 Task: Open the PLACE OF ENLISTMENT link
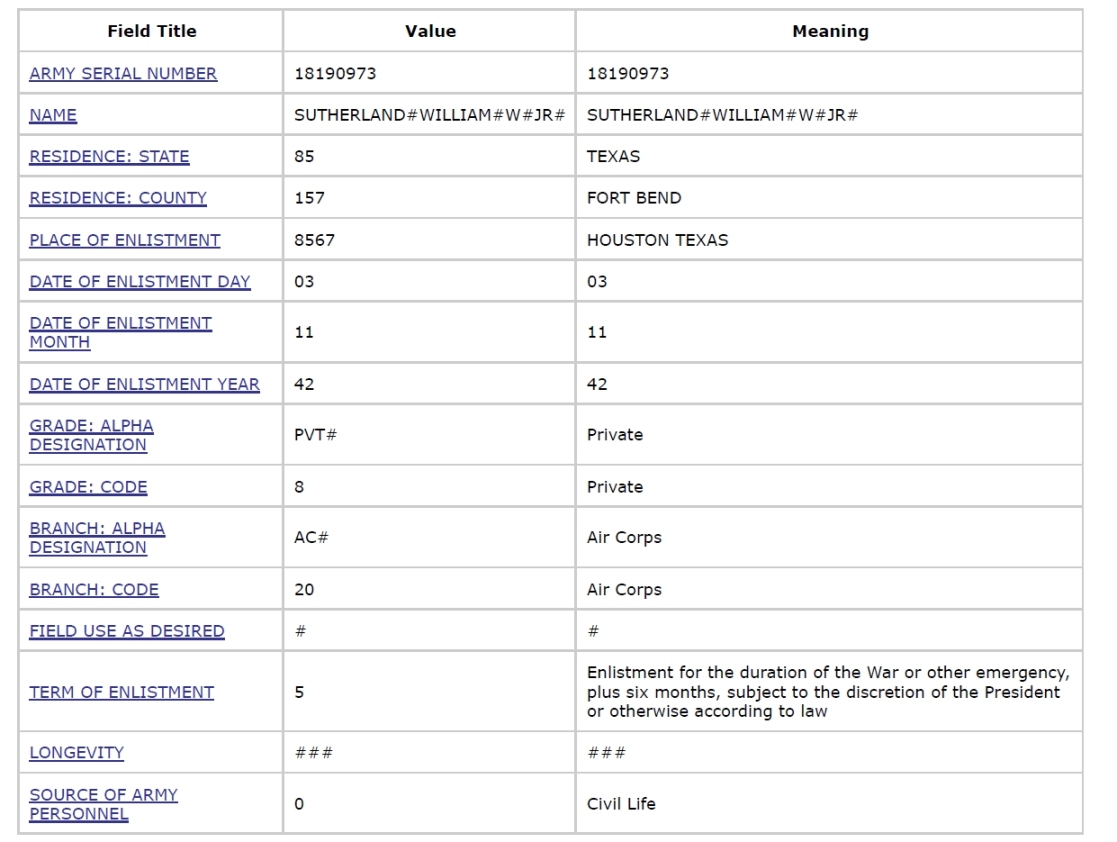pyautogui.click(x=125, y=240)
